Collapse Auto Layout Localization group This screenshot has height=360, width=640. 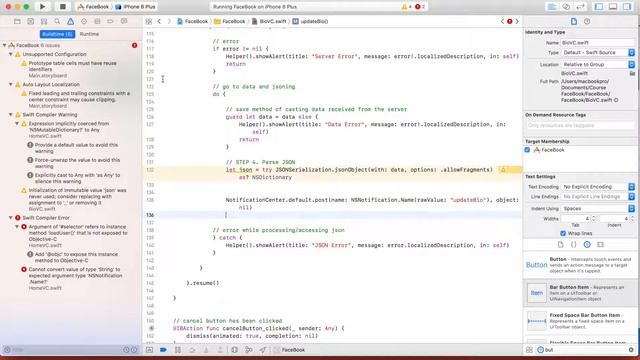point(11,84)
